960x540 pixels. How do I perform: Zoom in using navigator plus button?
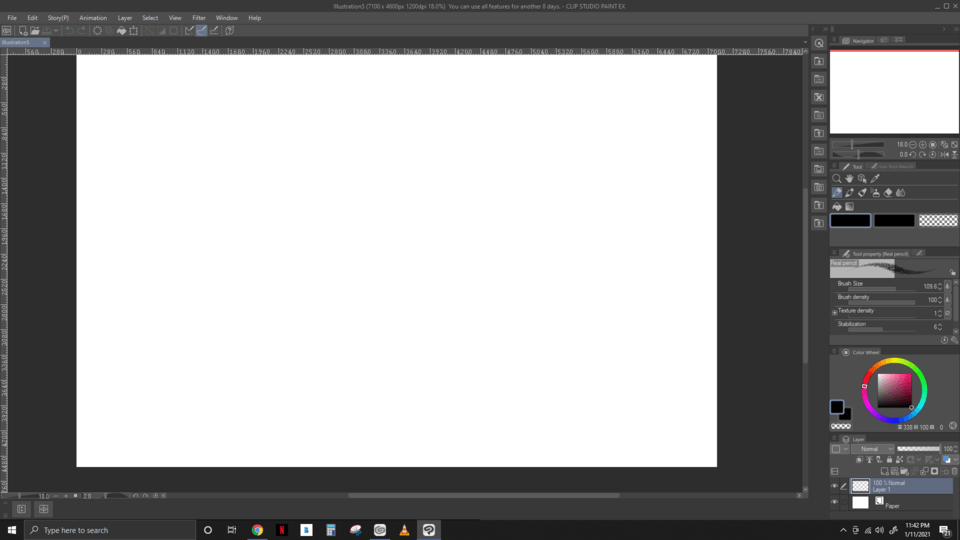click(923, 145)
